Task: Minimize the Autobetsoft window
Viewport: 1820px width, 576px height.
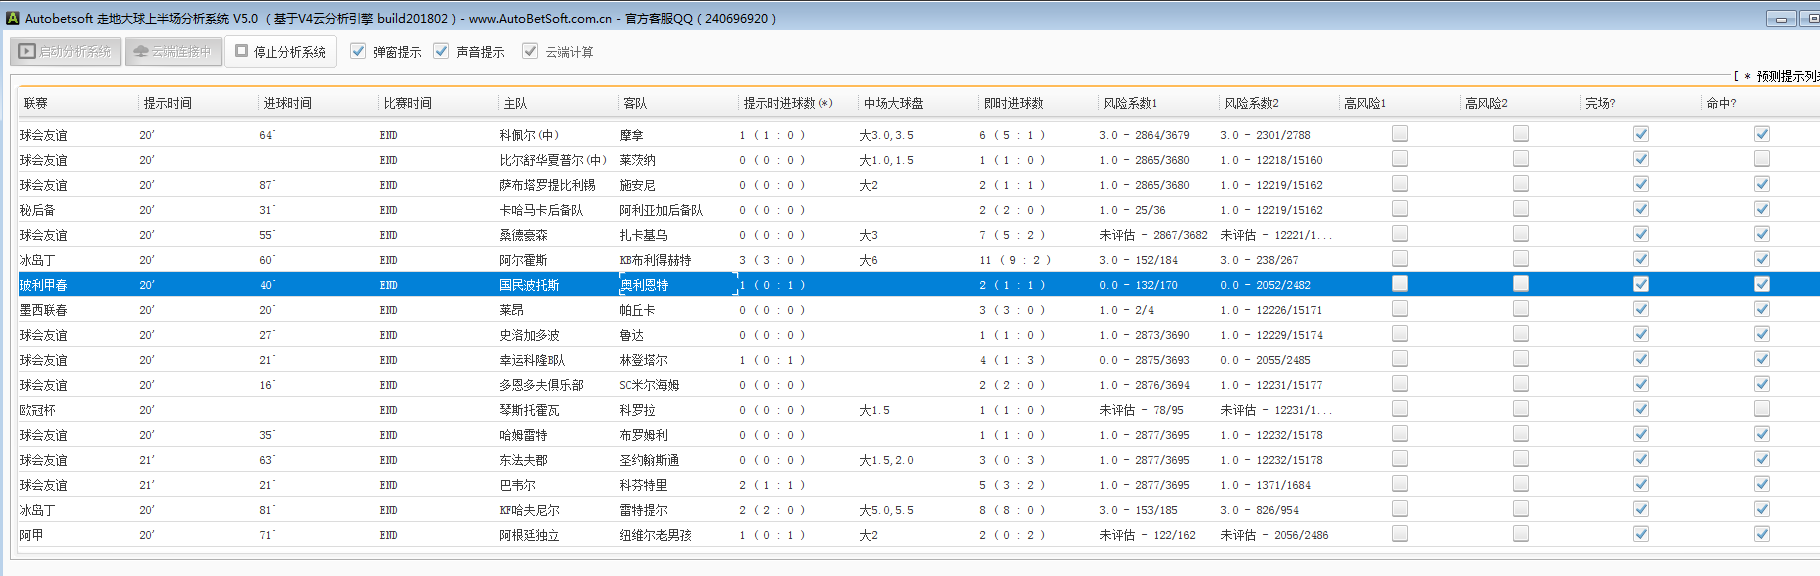Action: coord(1780,18)
